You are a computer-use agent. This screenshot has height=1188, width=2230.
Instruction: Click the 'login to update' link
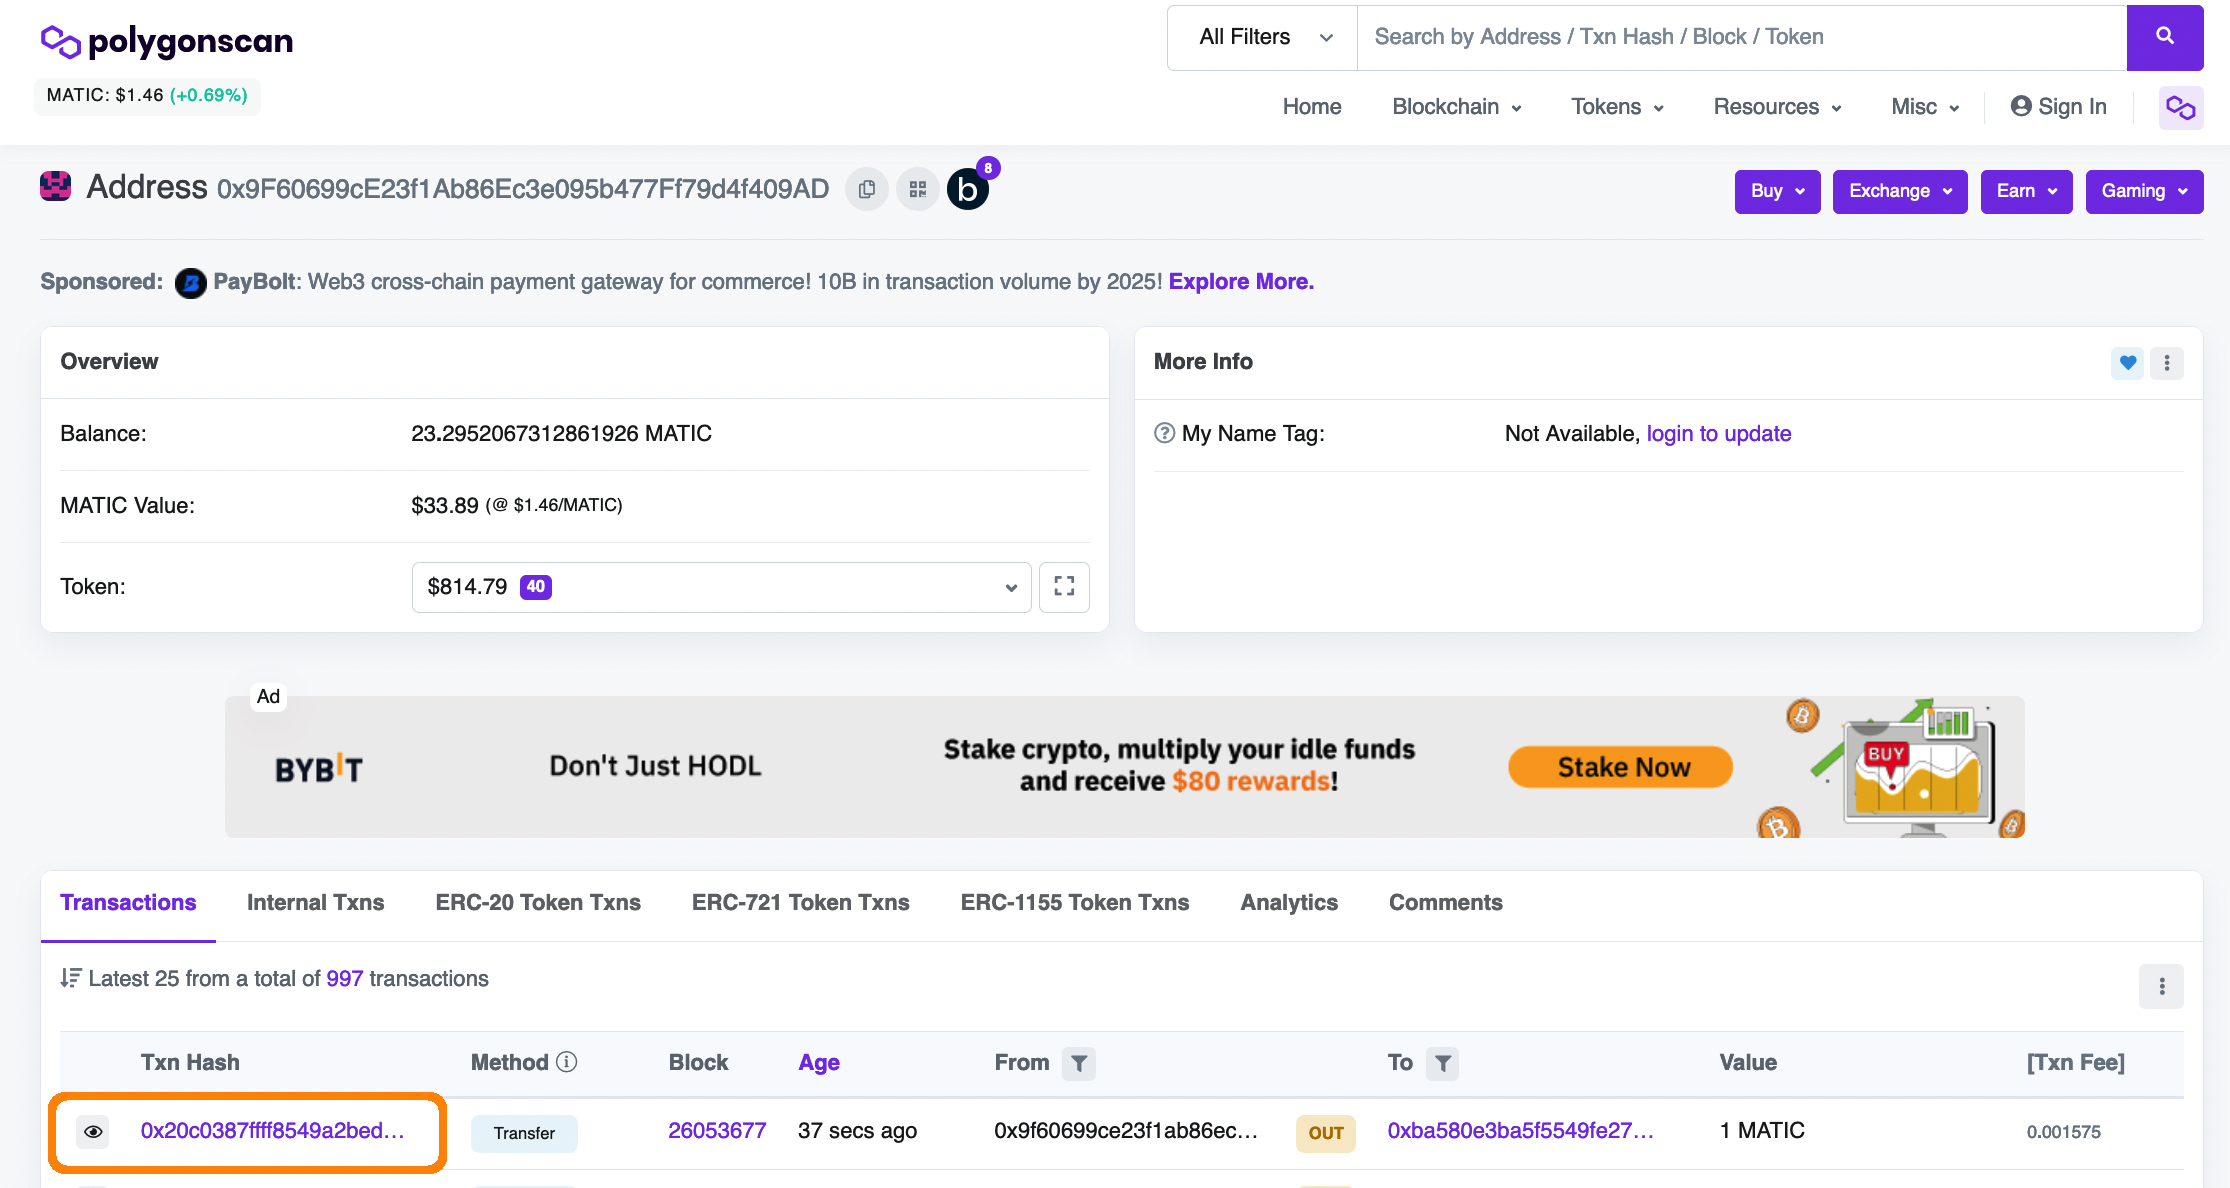(1718, 434)
